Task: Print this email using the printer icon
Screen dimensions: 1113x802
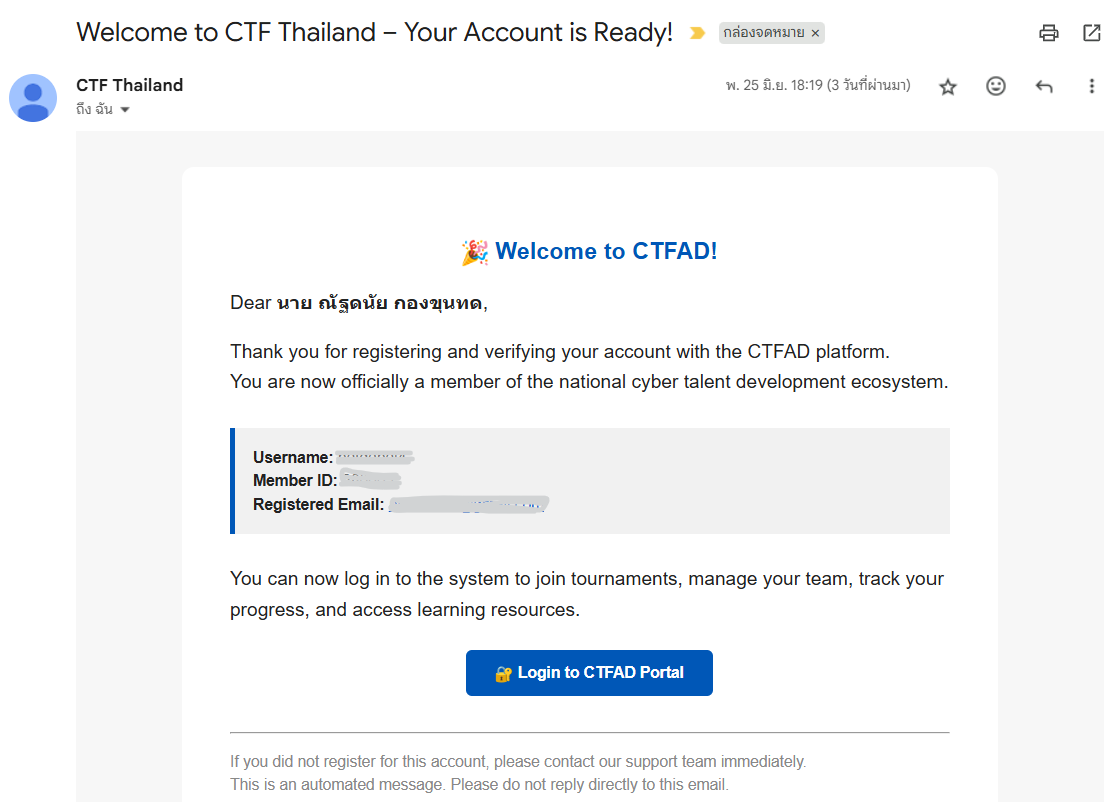Action: point(1048,32)
